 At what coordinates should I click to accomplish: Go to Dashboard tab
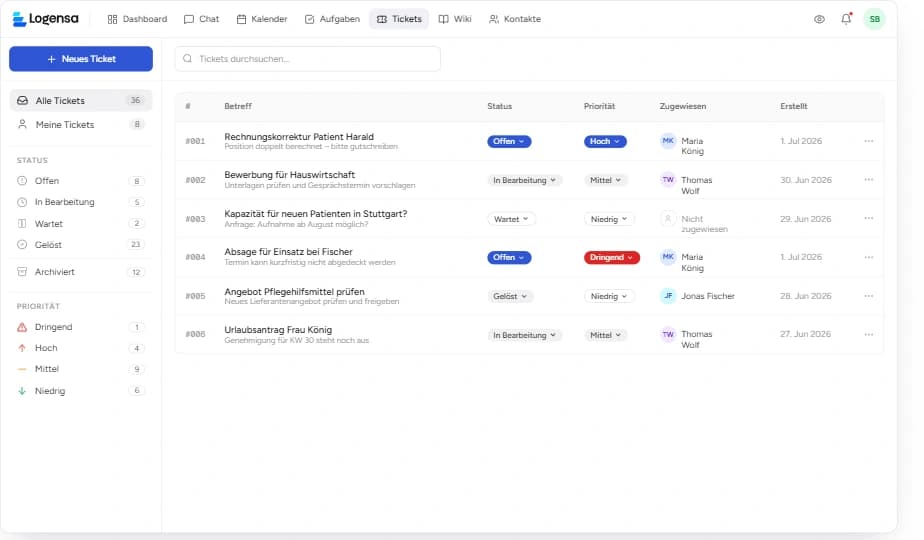tap(137, 19)
